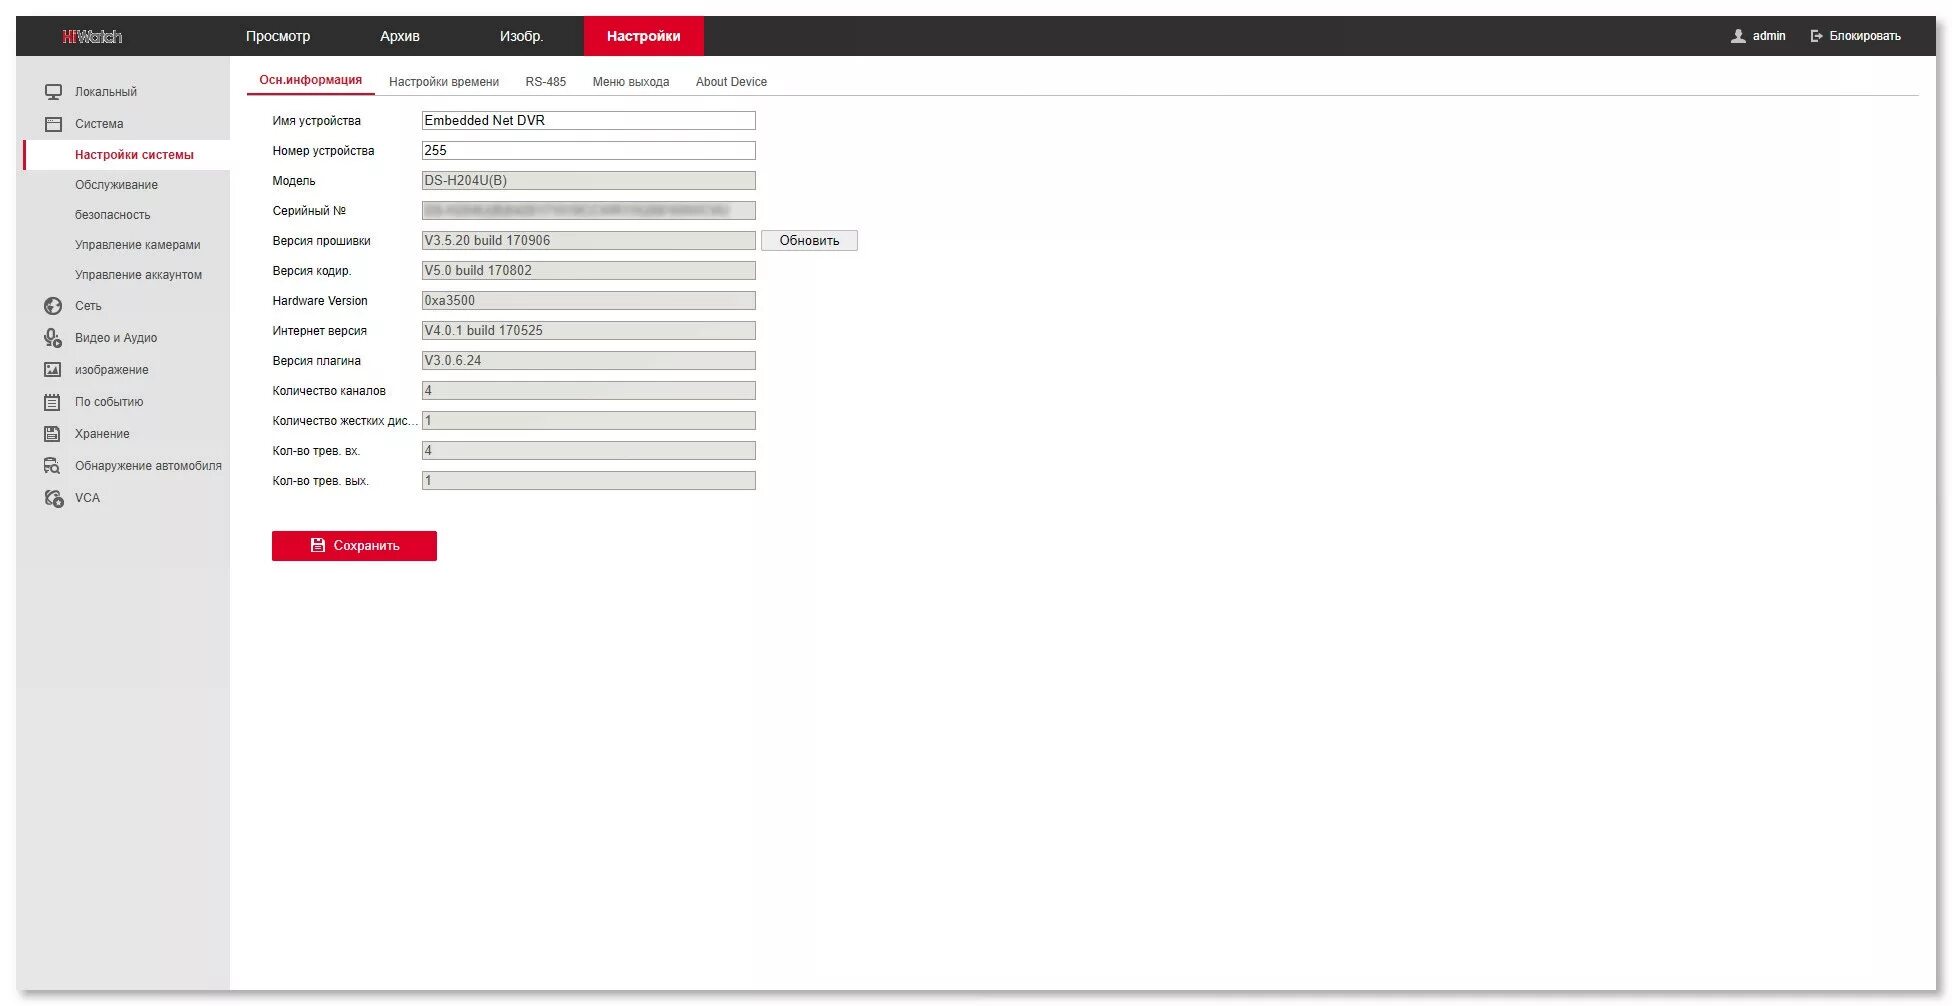Open the Архив playback menu
Image resolution: width=1952 pixels, height=1006 pixels.
tap(400, 36)
